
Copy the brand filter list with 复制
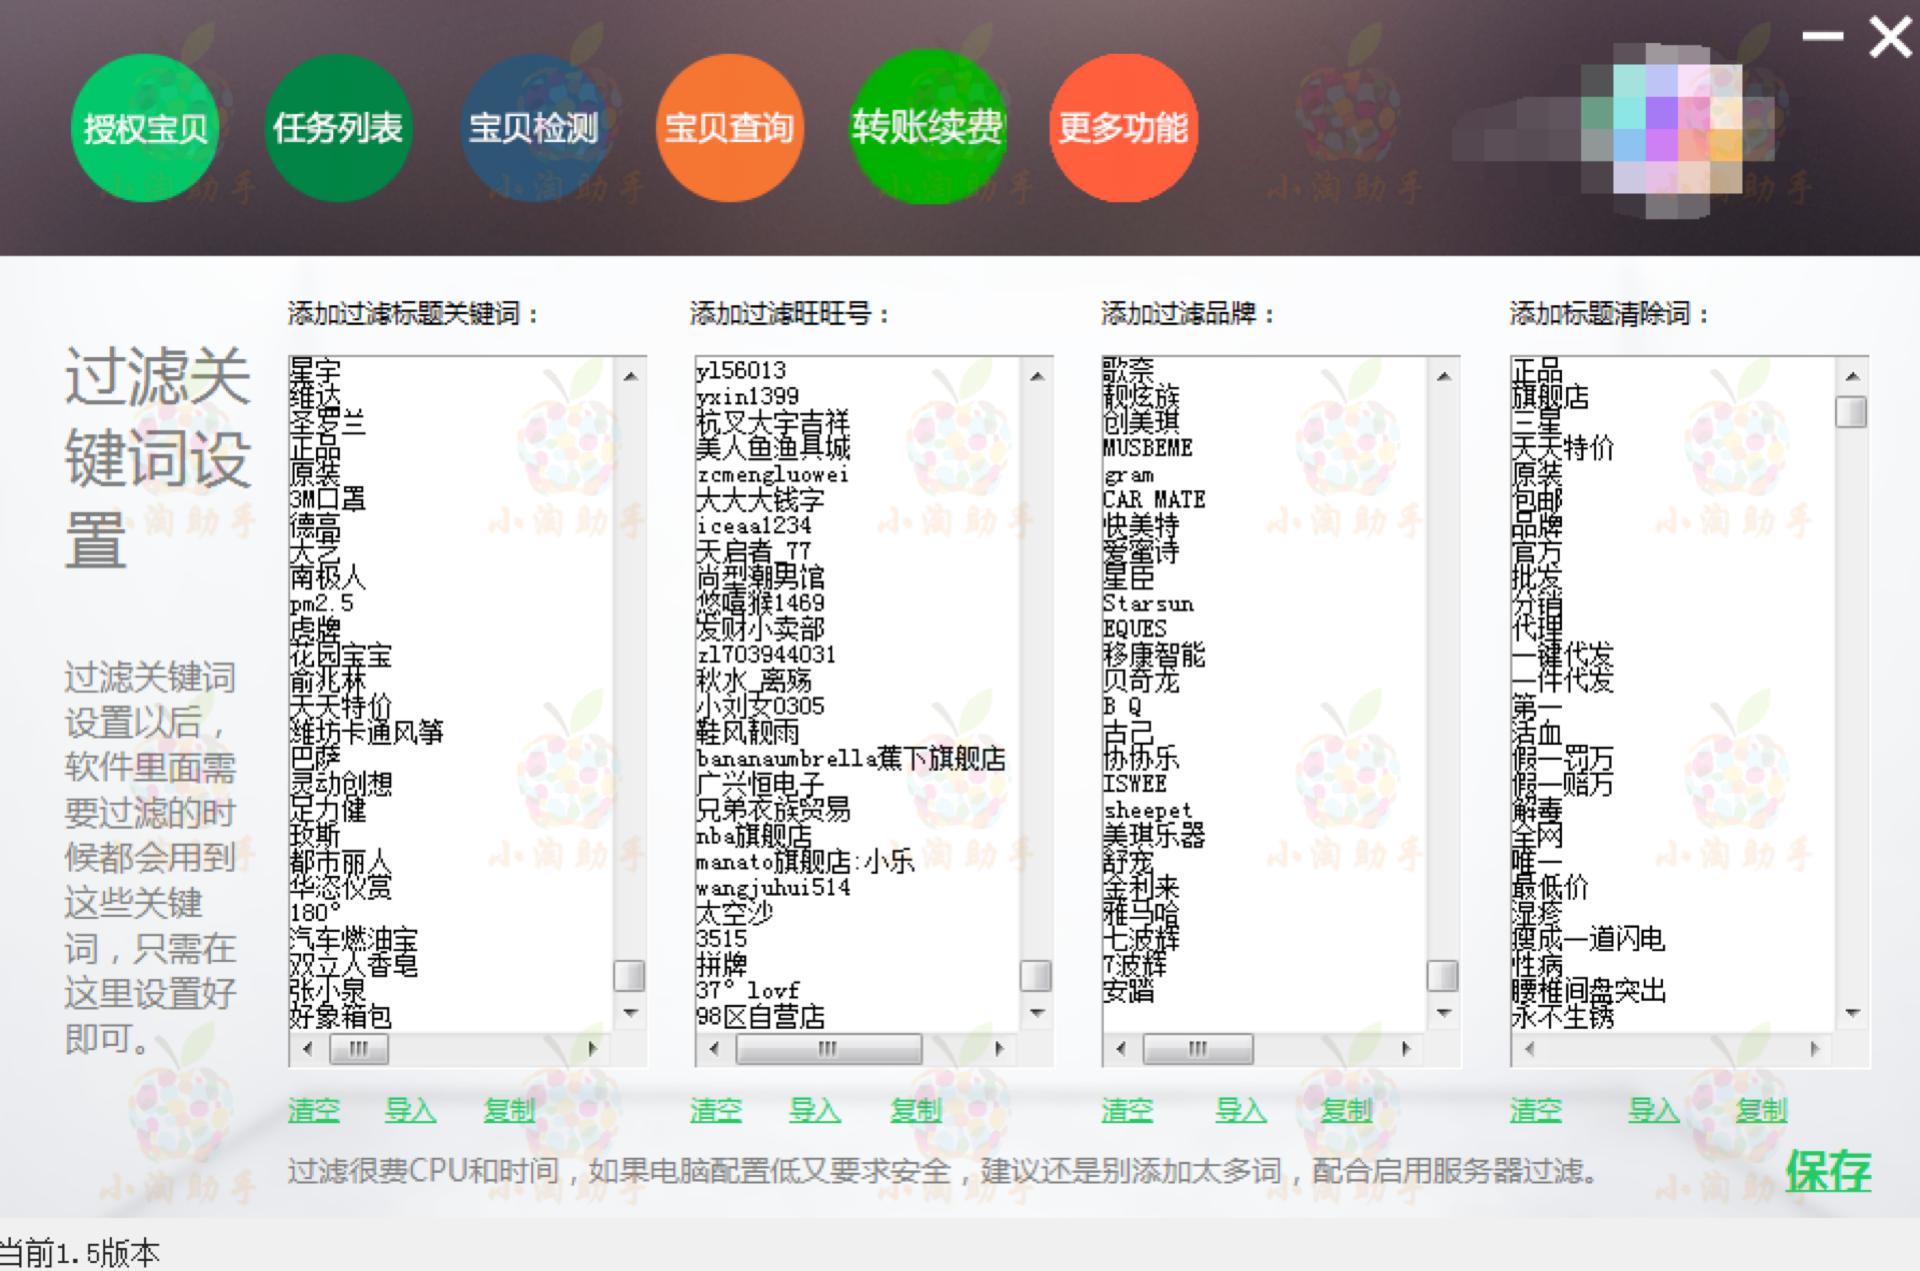point(1347,1110)
